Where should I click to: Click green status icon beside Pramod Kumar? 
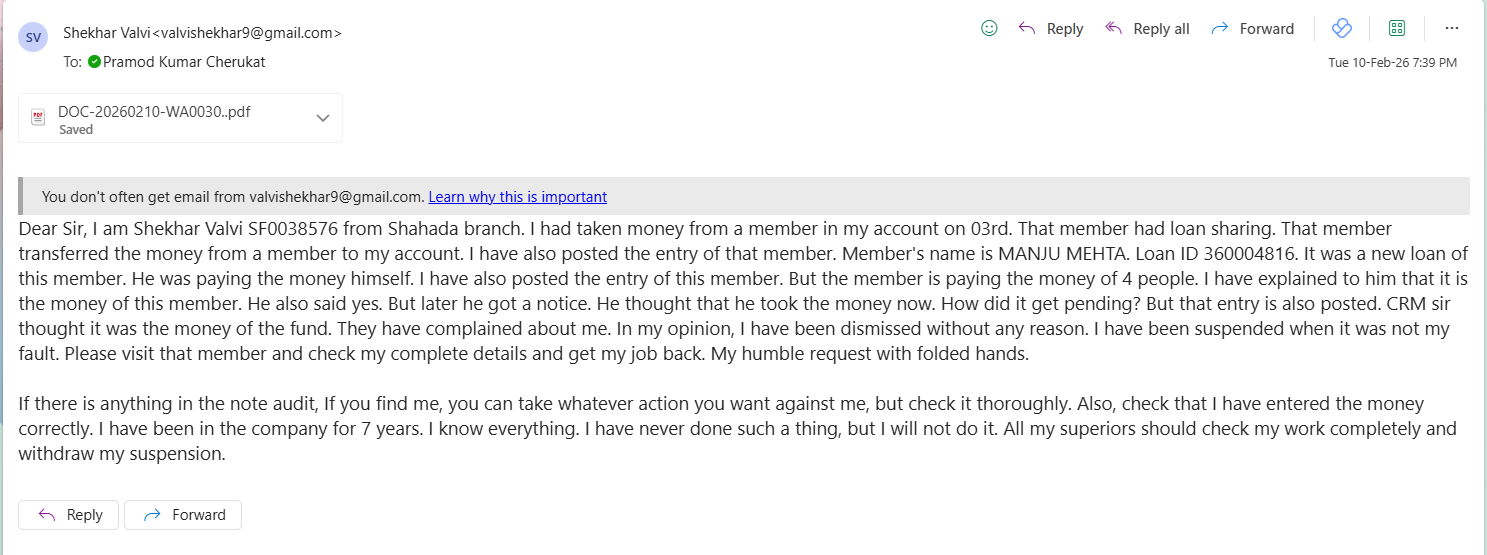[x=94, y=62]
